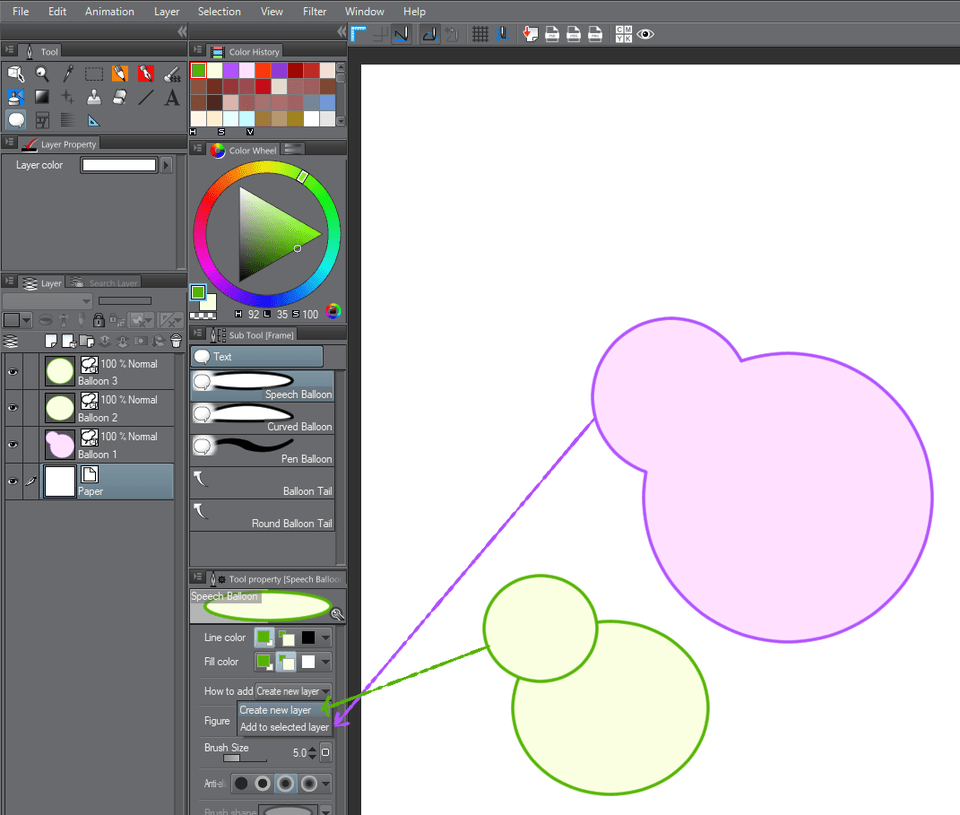Viewport: 960px width, 815px height.
Task: Choose Add to selected layer option
Action: 284,727
